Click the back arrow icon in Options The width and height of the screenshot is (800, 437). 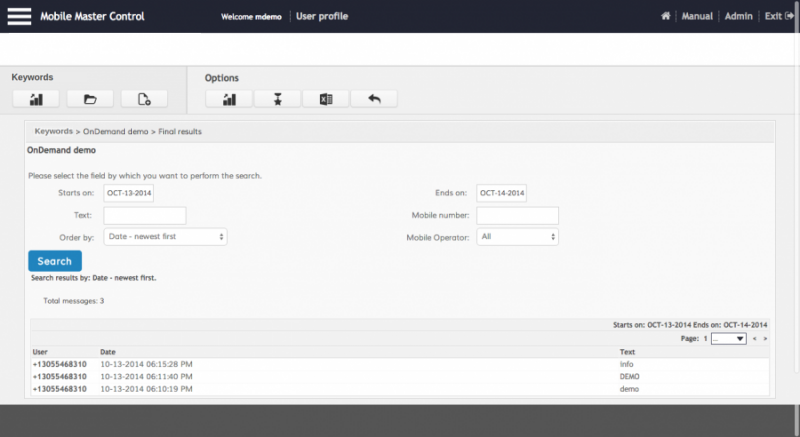[x=374, y=99]
